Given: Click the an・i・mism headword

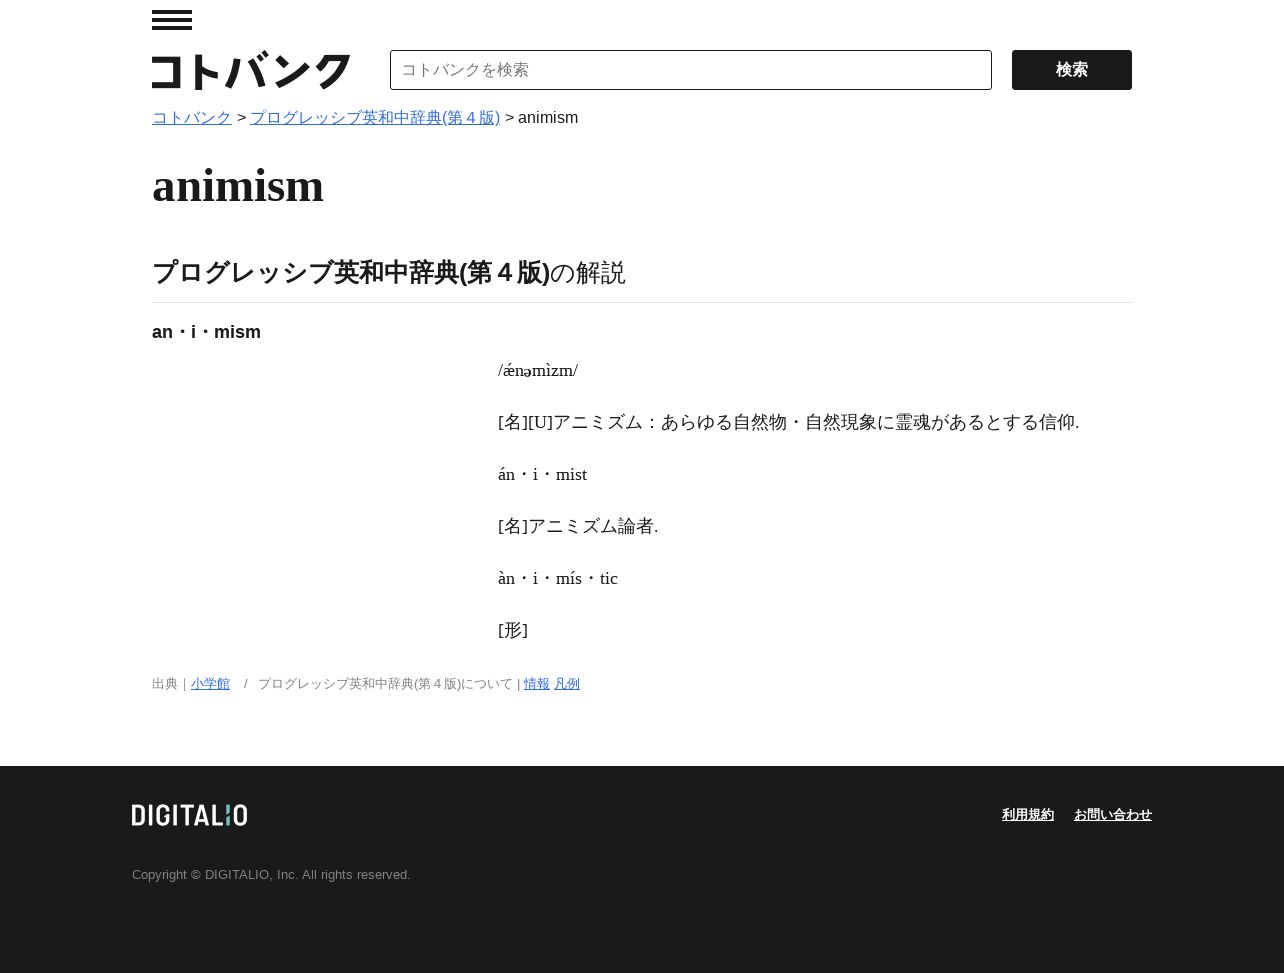Looking at the screenshot, I should click(x=206, y=332).
